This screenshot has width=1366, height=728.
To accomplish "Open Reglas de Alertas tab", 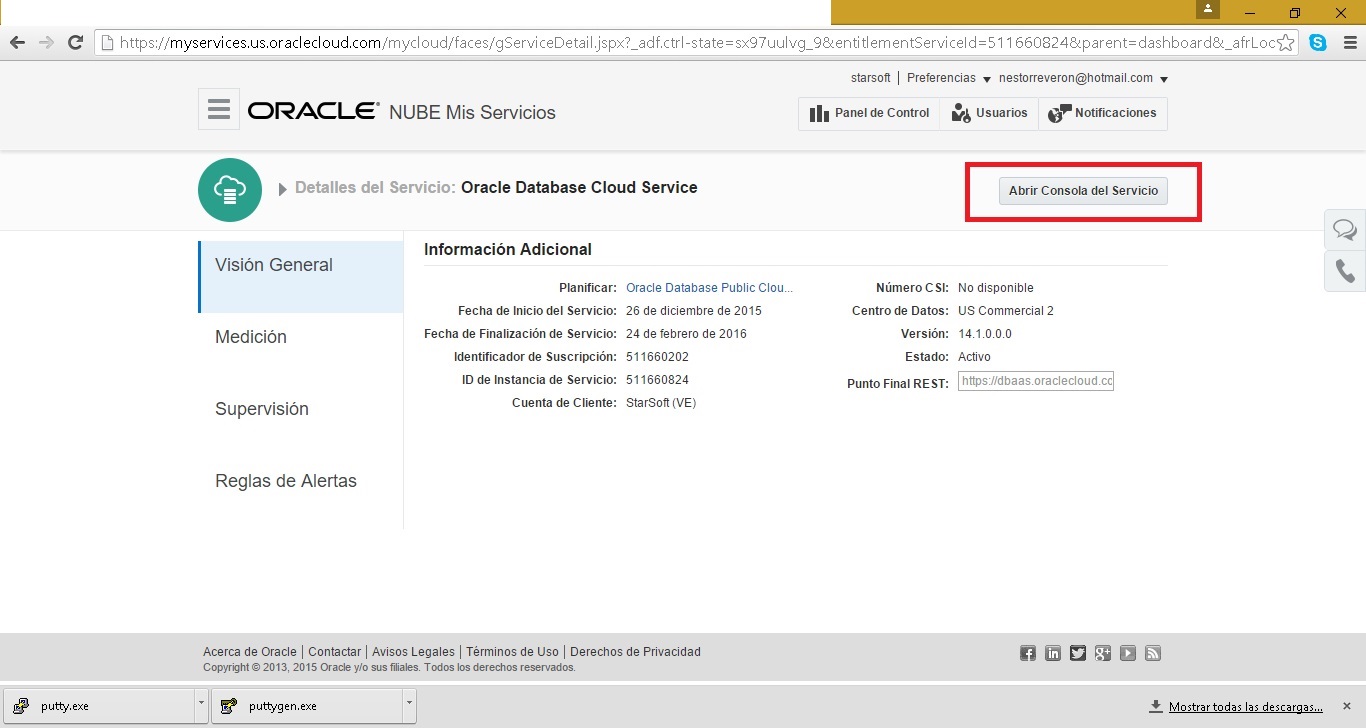I will 286,481.
